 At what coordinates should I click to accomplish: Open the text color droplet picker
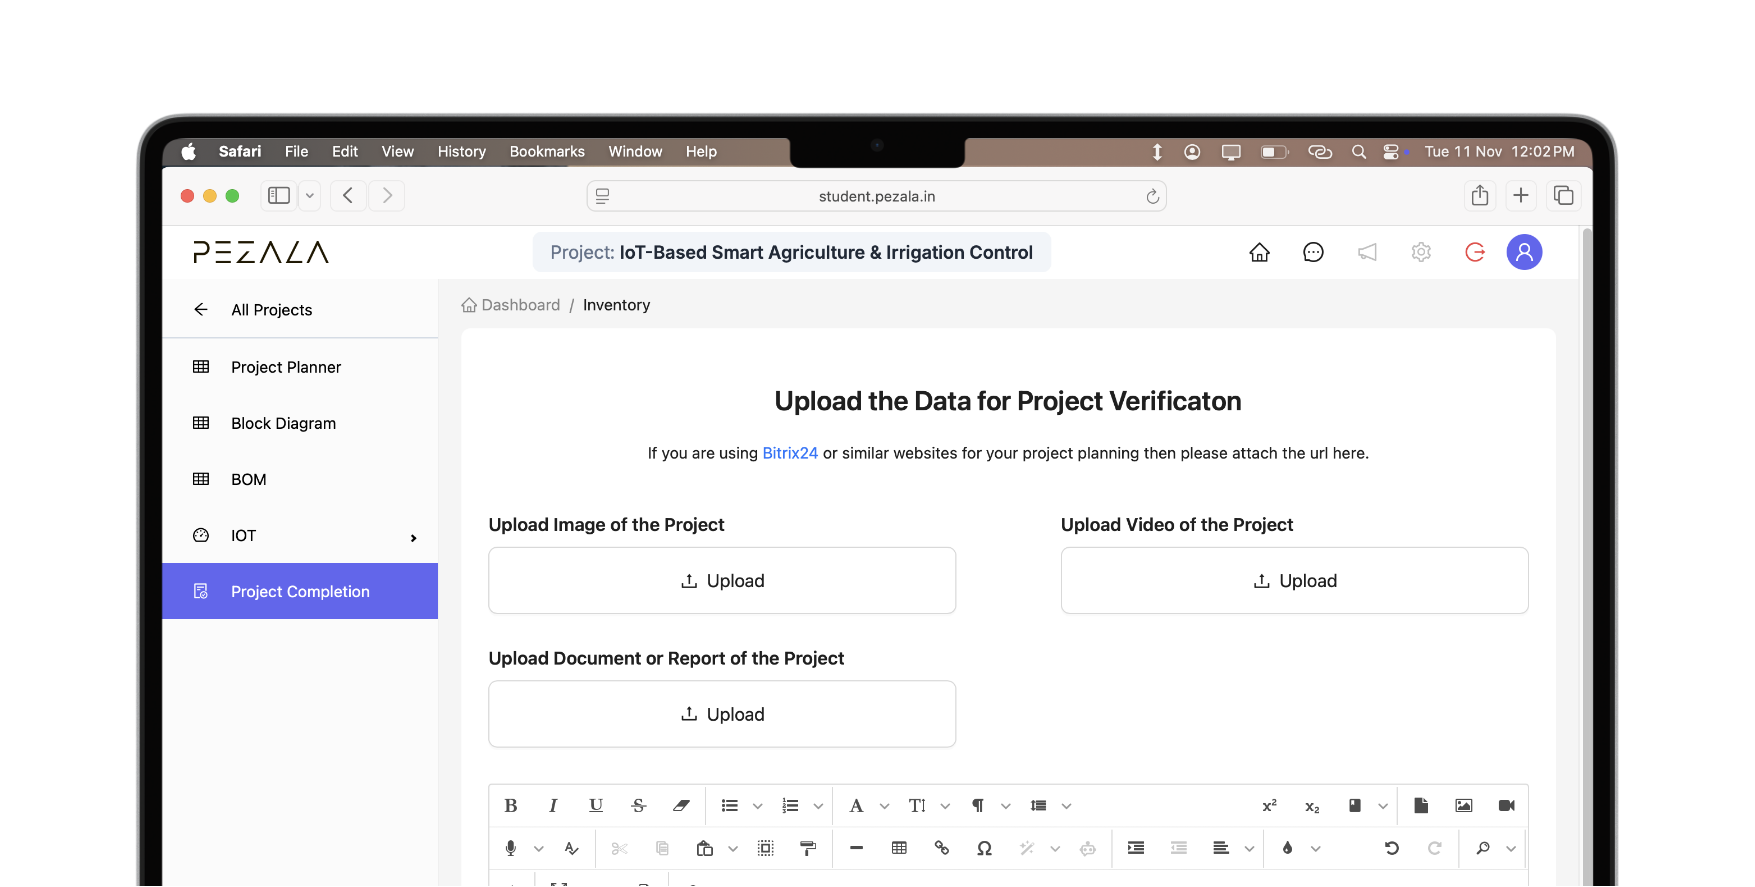pos(1287,848)
